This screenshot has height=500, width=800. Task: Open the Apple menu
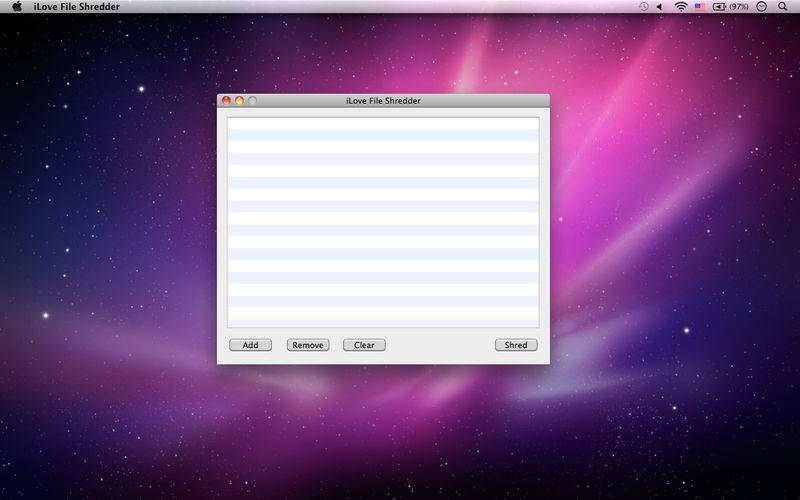point(17,7)
